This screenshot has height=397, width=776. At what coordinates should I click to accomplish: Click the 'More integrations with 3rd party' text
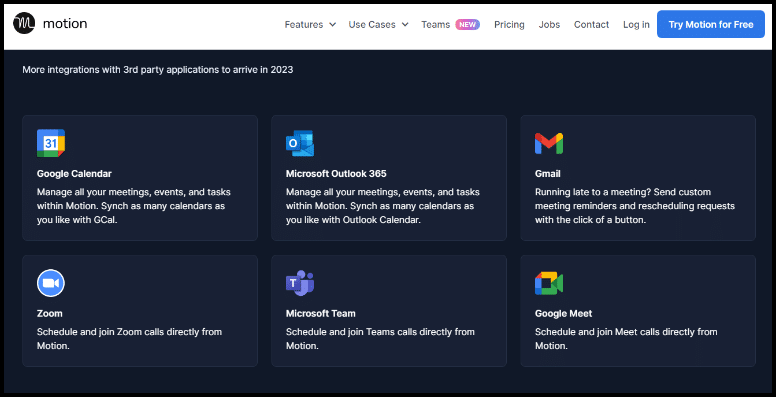pyautogui.click(x=158, y=70)
